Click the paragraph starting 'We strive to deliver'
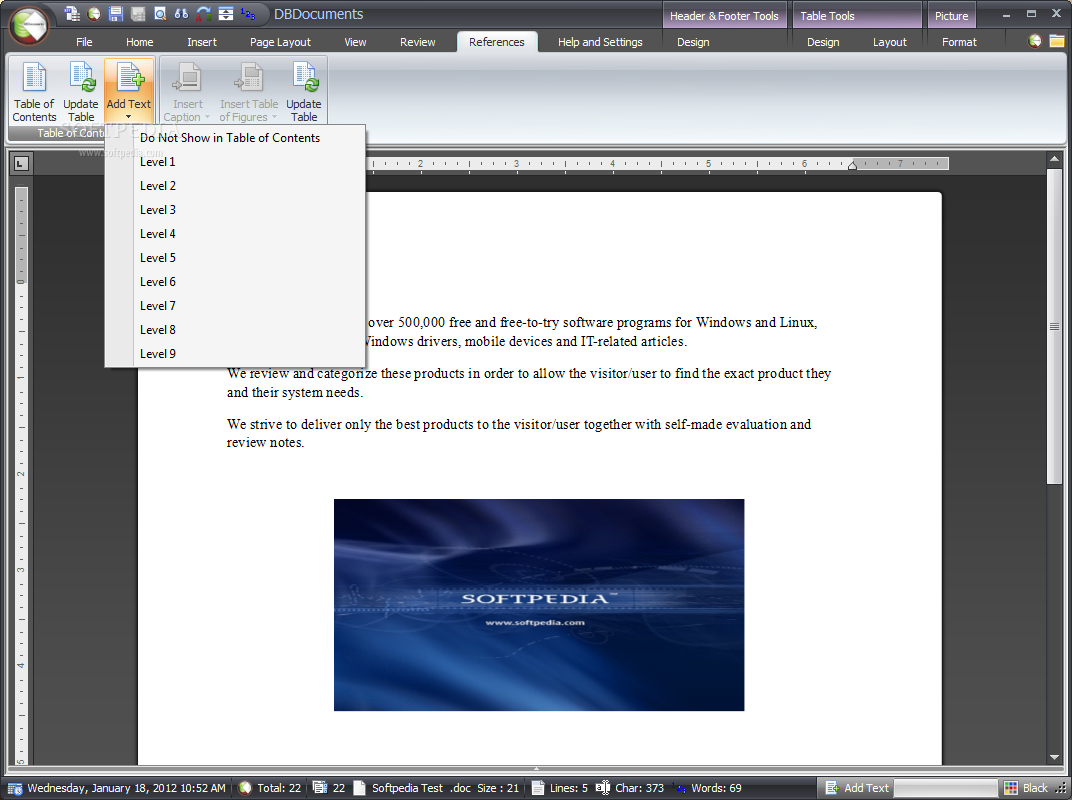The image size is (1072, 800). 519,434
